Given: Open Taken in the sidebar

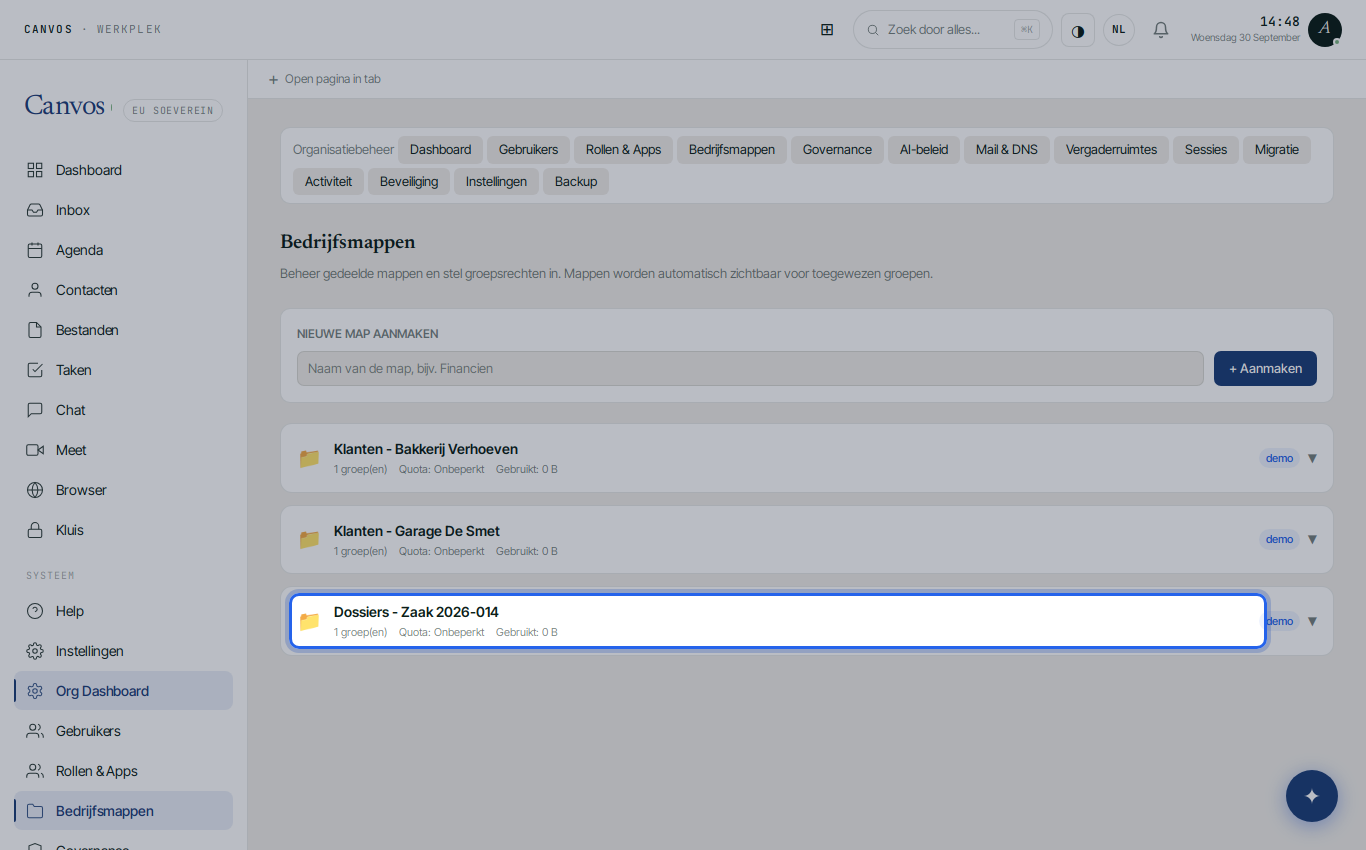Looking at the screenshot, I should tap(124, 370).
